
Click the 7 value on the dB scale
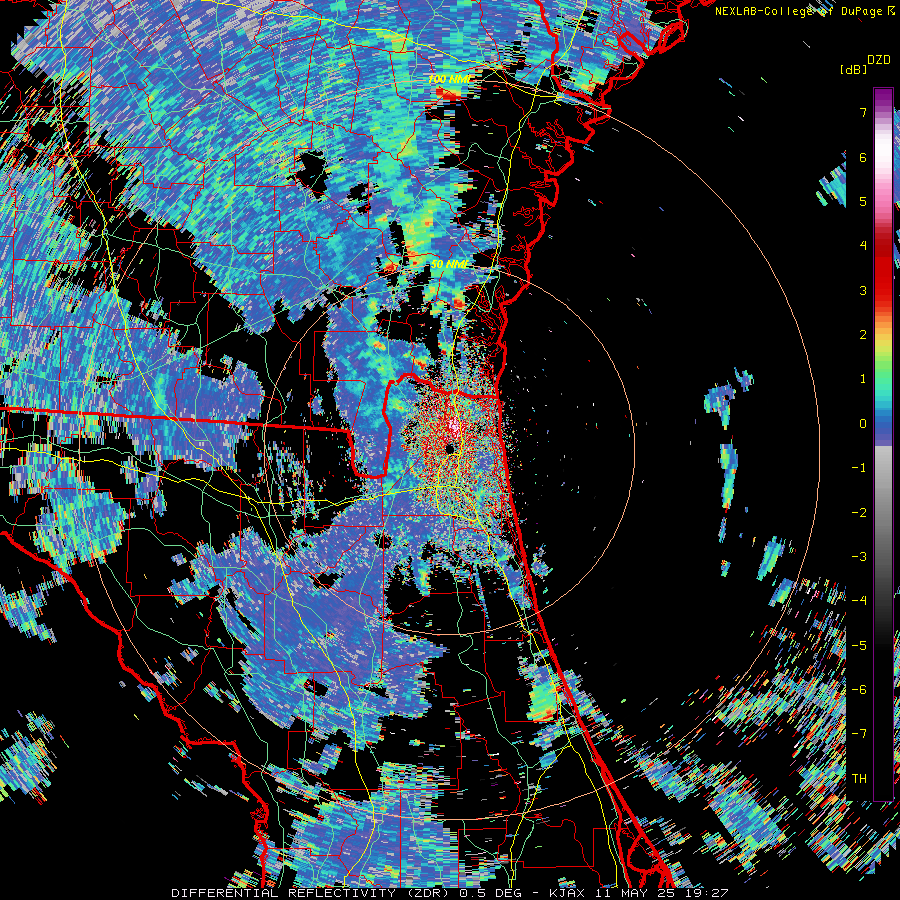[863, 113]
